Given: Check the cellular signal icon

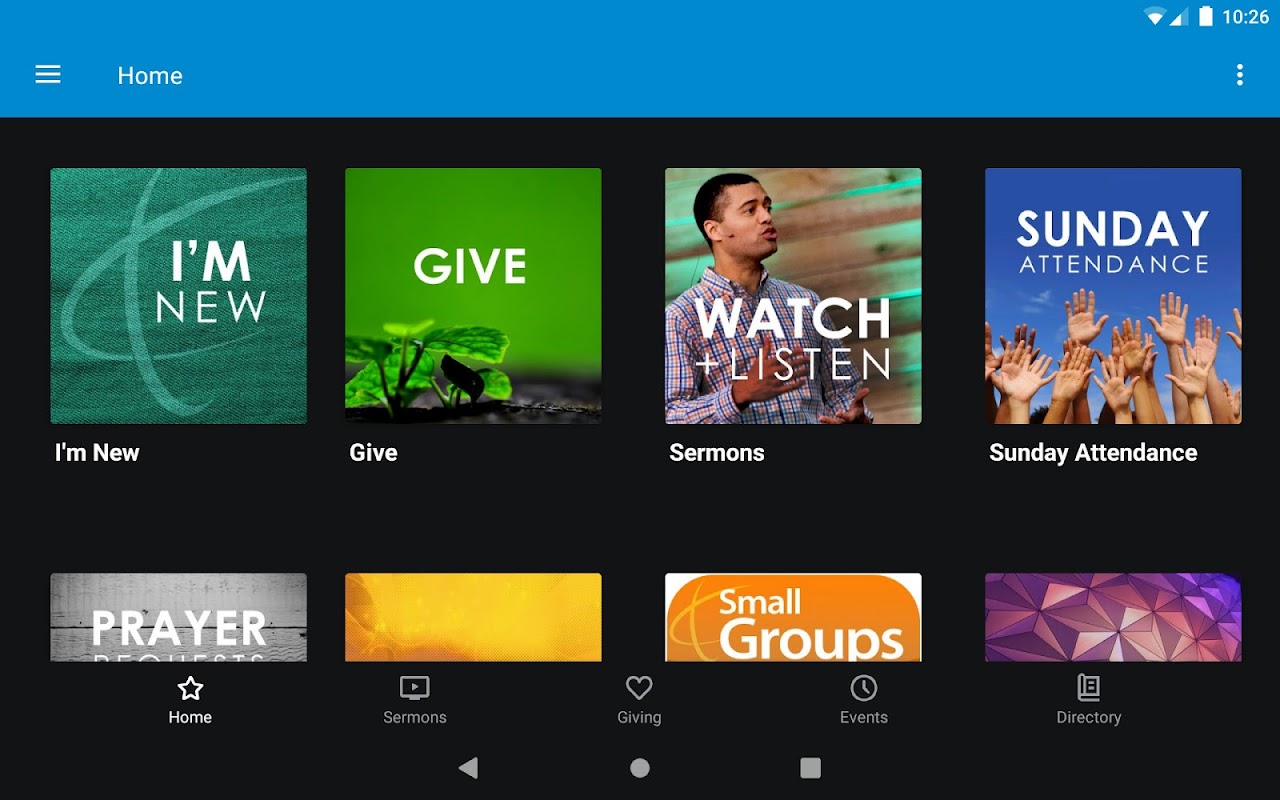Looking at the screenshot, I should click(x=1179, y=17).
